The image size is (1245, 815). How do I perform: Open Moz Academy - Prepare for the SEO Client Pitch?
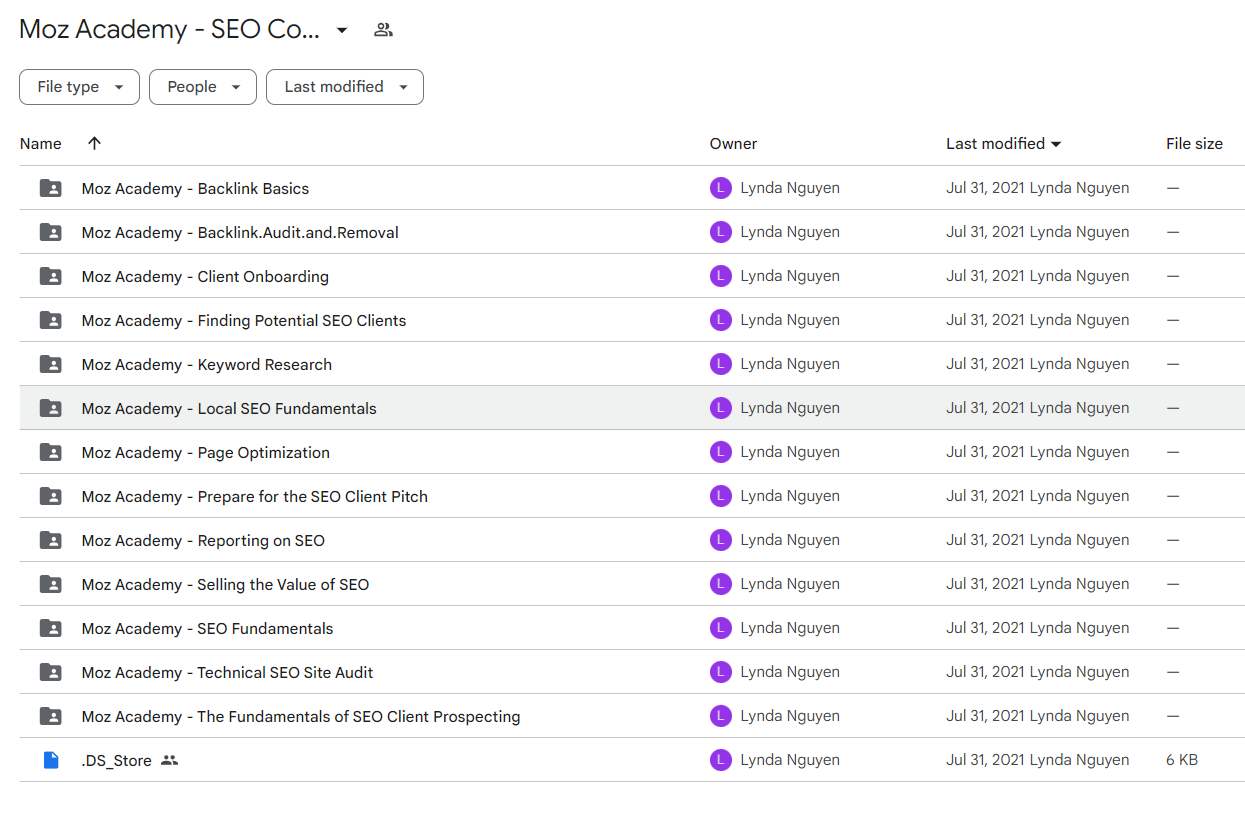coord(255,496)
